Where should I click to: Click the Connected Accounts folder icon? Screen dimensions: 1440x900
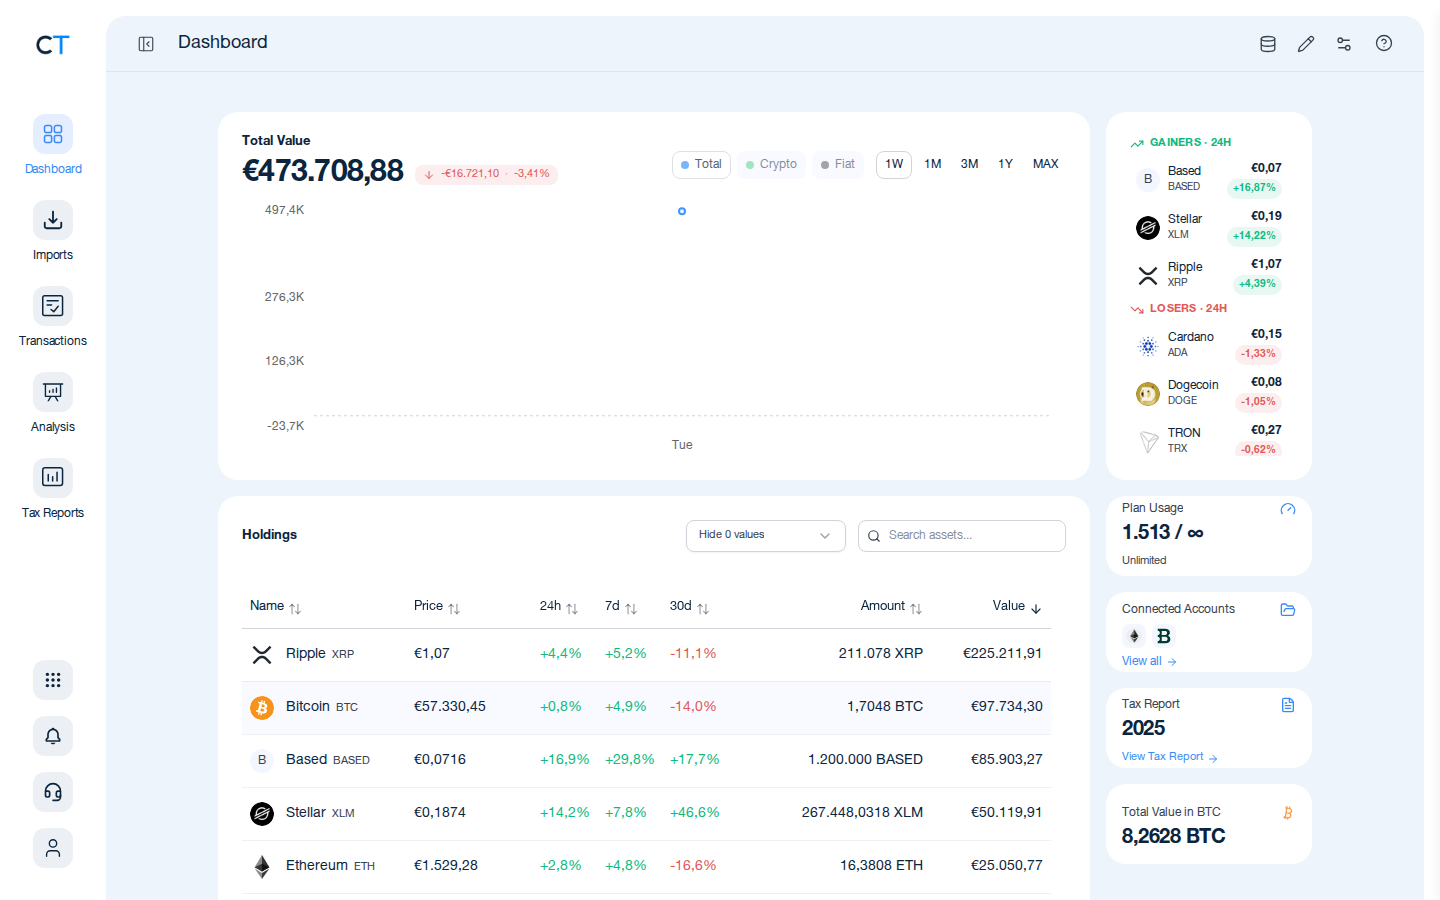click(1288, 609)
